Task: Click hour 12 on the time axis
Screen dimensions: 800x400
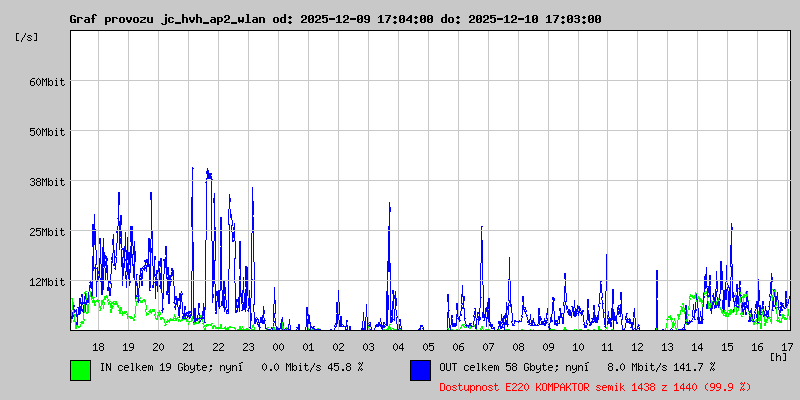Action: [637, 347]
